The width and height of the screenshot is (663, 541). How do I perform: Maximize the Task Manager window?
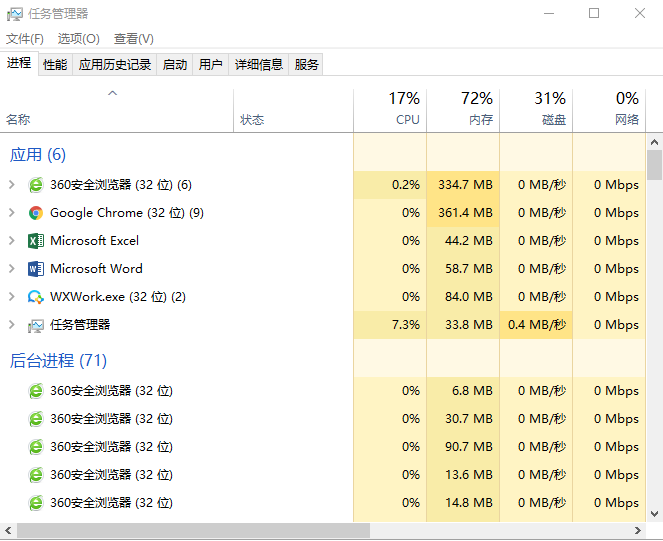pos(594,14)
